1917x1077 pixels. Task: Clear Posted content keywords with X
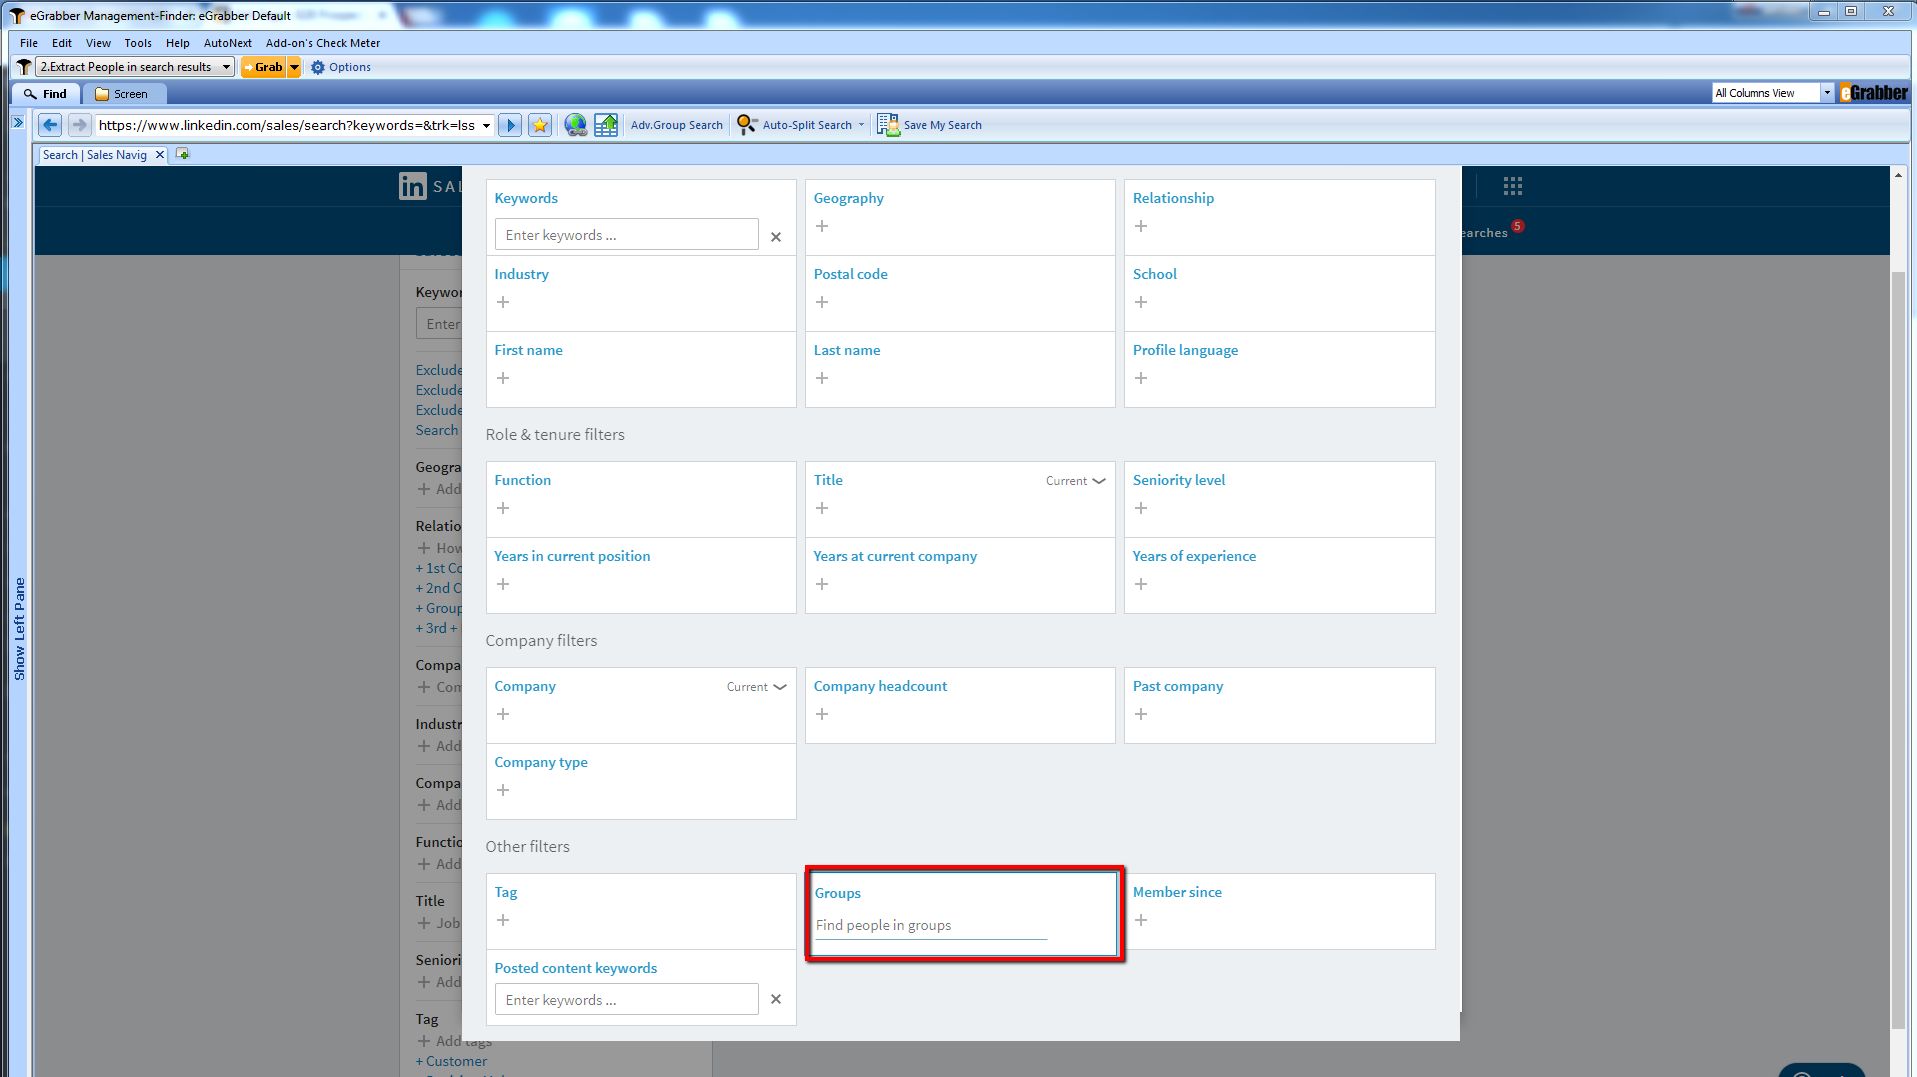(776, 999)
